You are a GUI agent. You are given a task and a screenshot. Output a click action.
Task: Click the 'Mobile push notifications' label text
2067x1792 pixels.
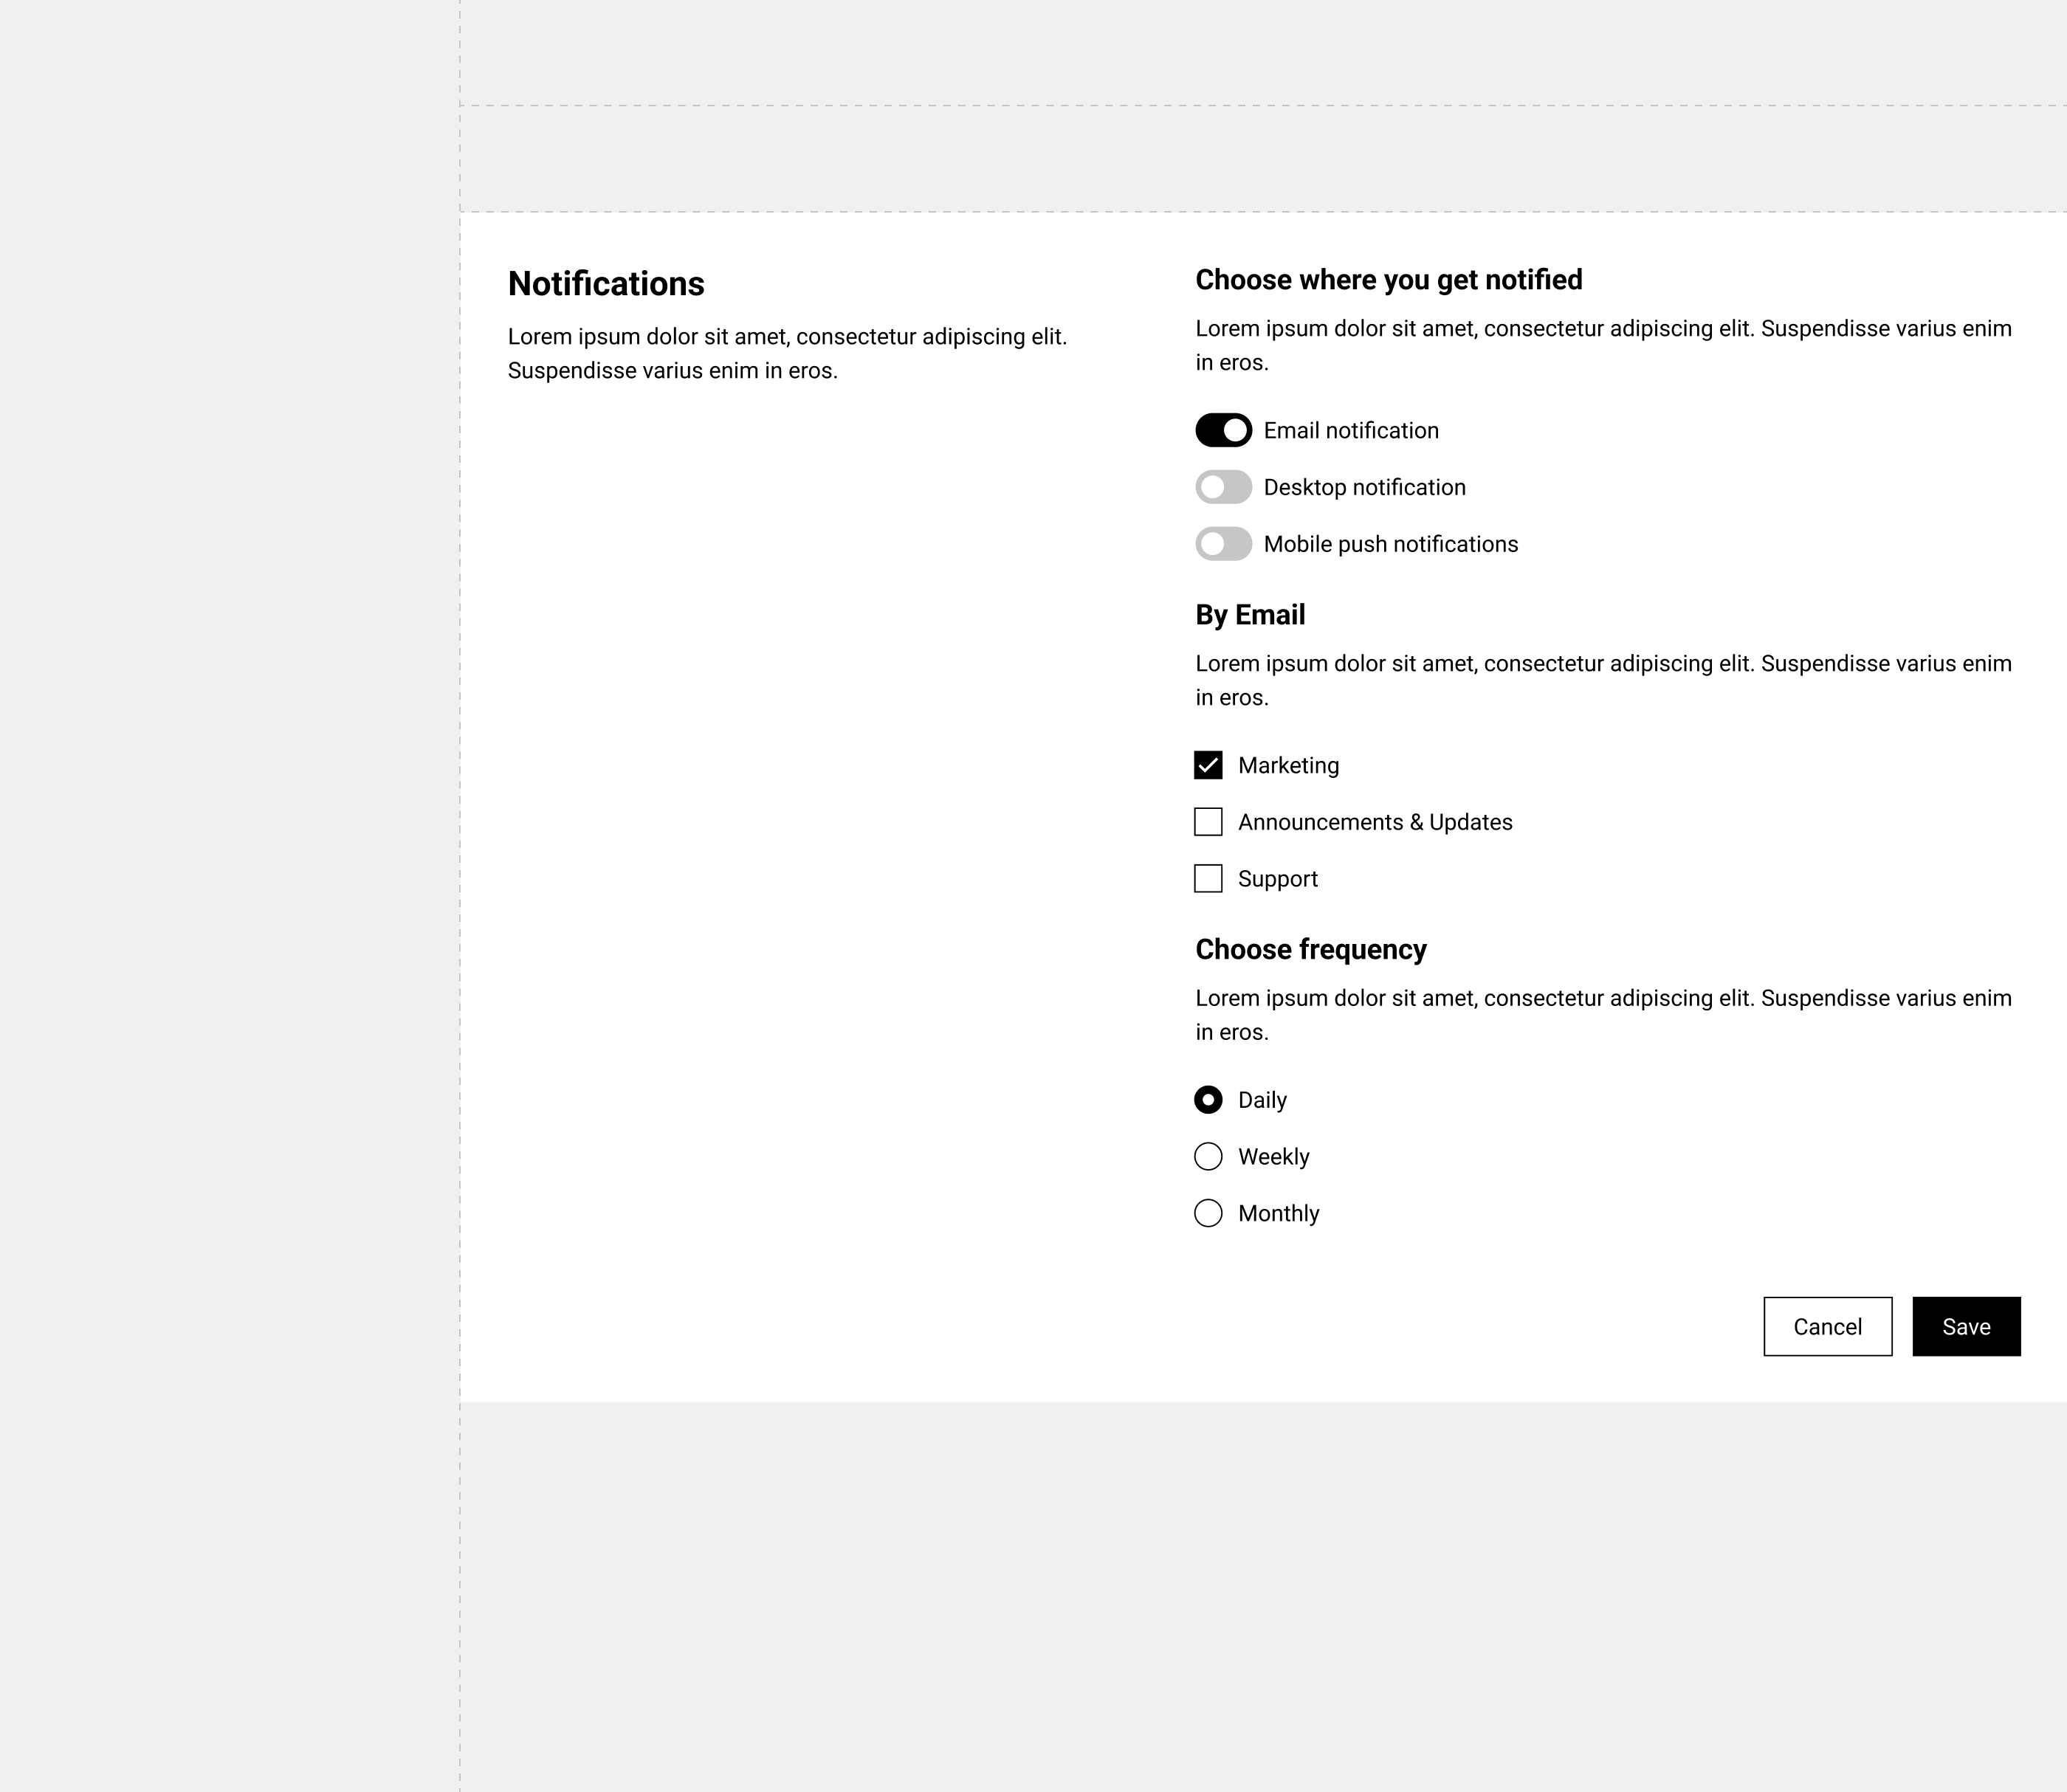point(1391,545)
